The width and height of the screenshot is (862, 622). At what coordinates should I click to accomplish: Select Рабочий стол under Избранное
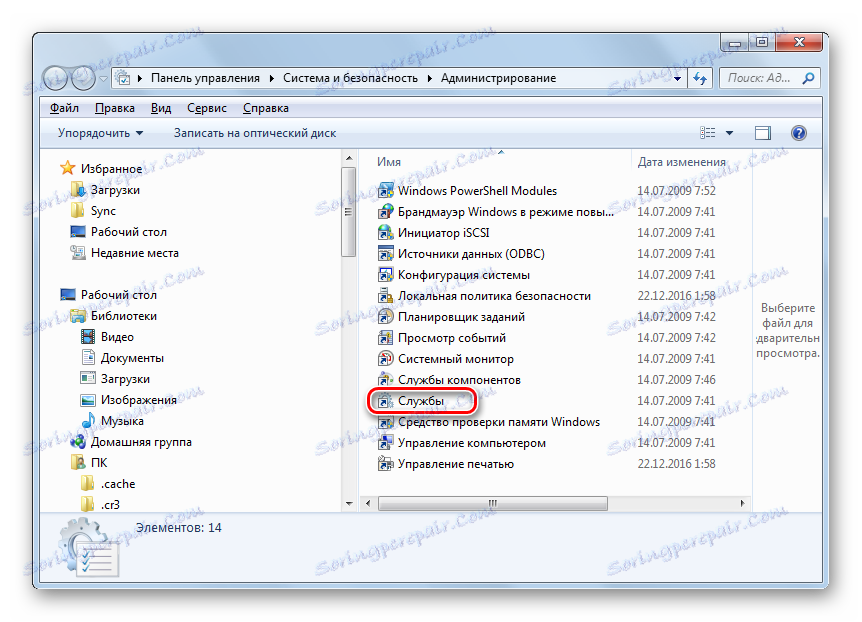(118, 232)
